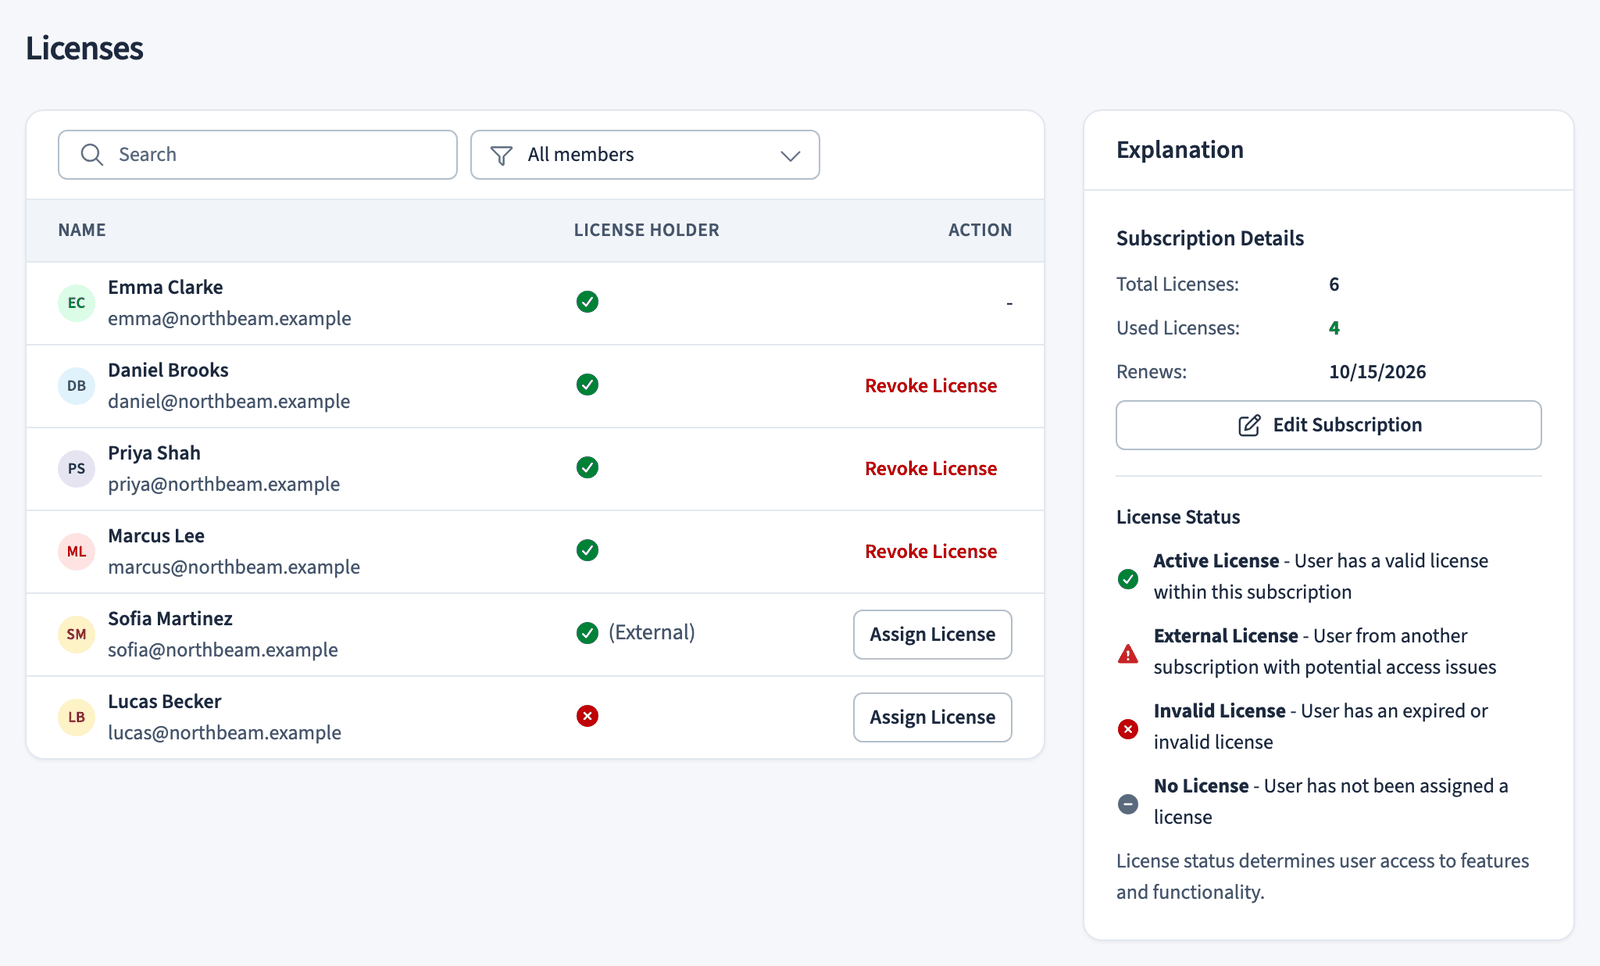Click Priya Shah's PS avatar
1600x966 pixels.
(77, 469)
